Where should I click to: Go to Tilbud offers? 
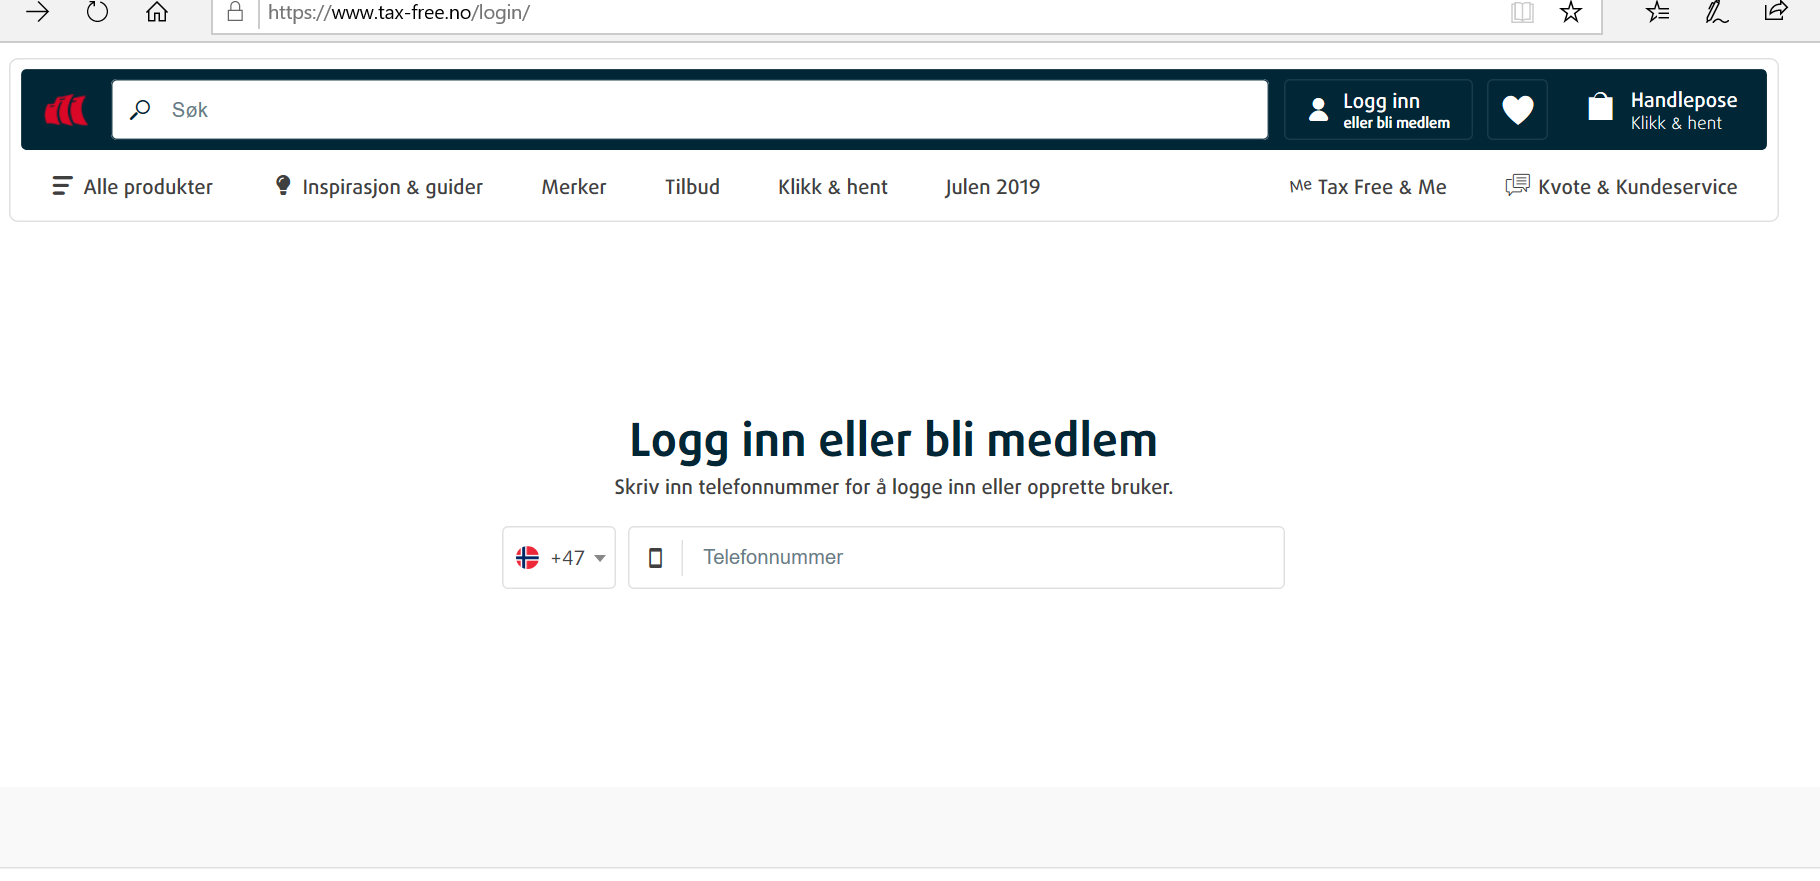coord(692,187)
